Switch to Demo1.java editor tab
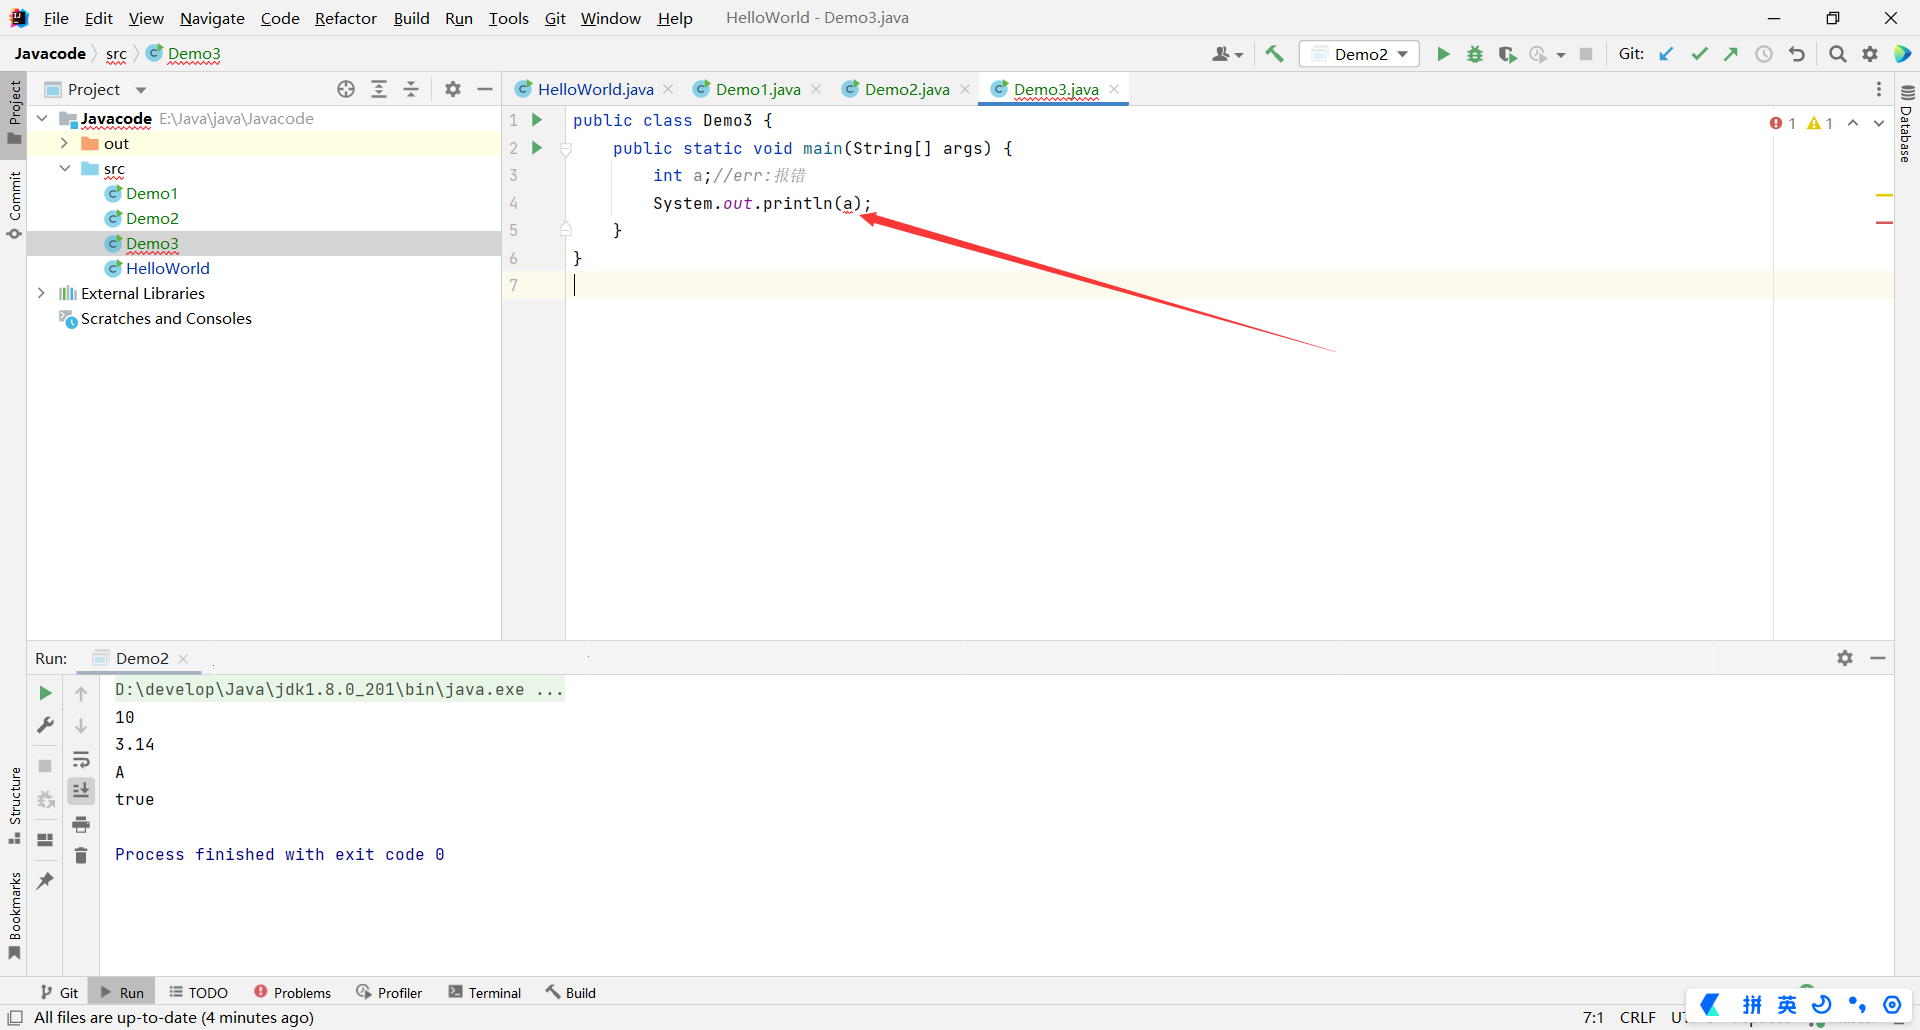 pos(758,89)
